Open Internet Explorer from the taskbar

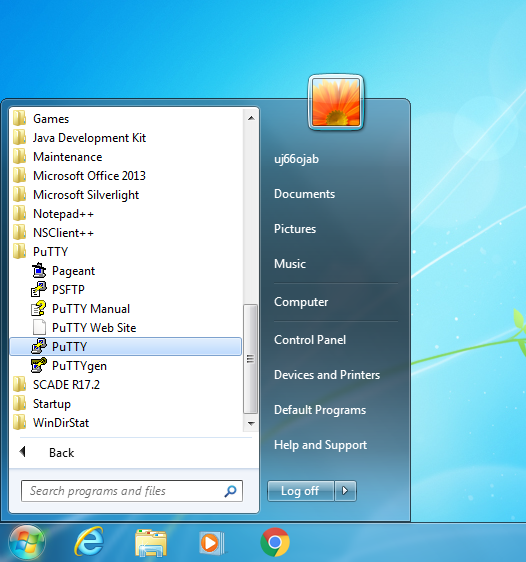coord(89,542)
